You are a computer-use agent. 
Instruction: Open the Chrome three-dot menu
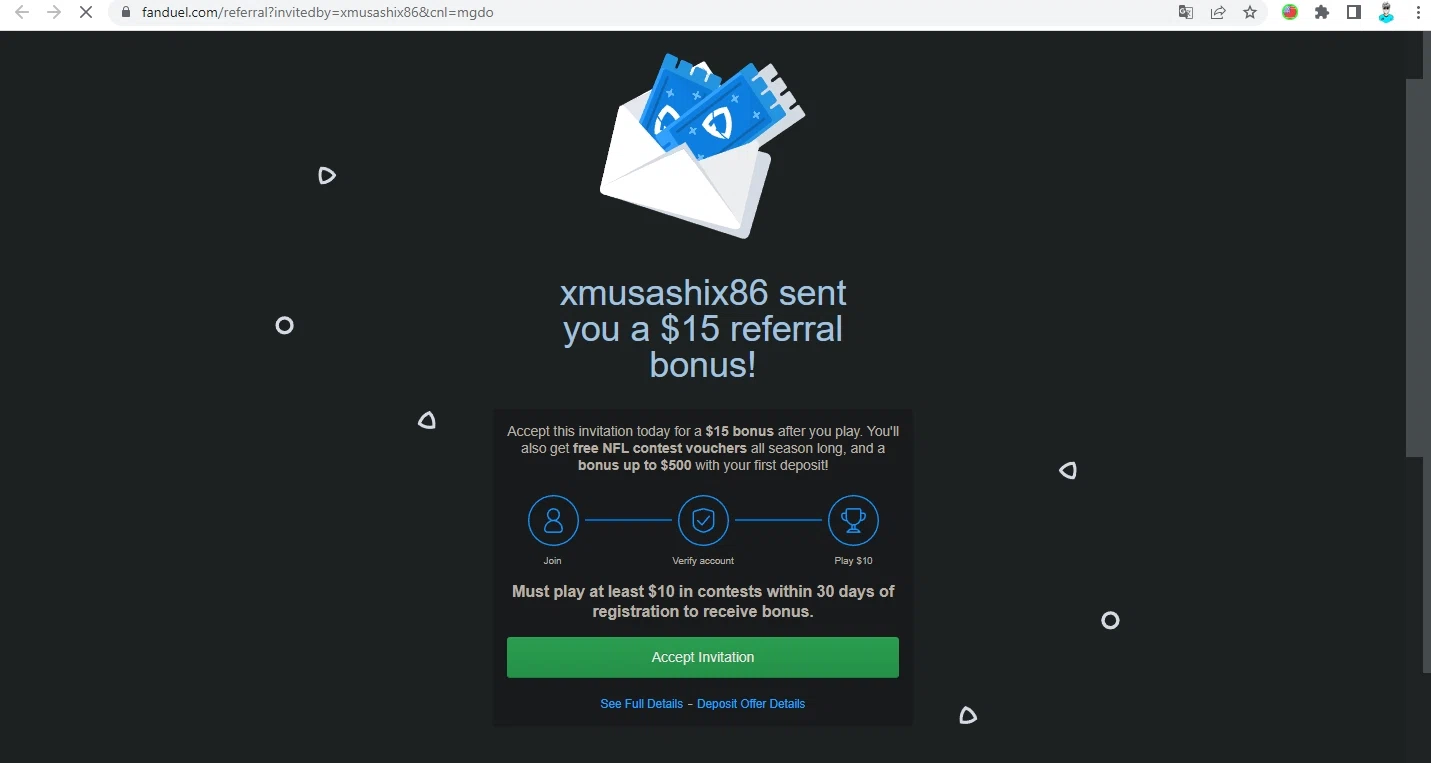pos(1417,13)
